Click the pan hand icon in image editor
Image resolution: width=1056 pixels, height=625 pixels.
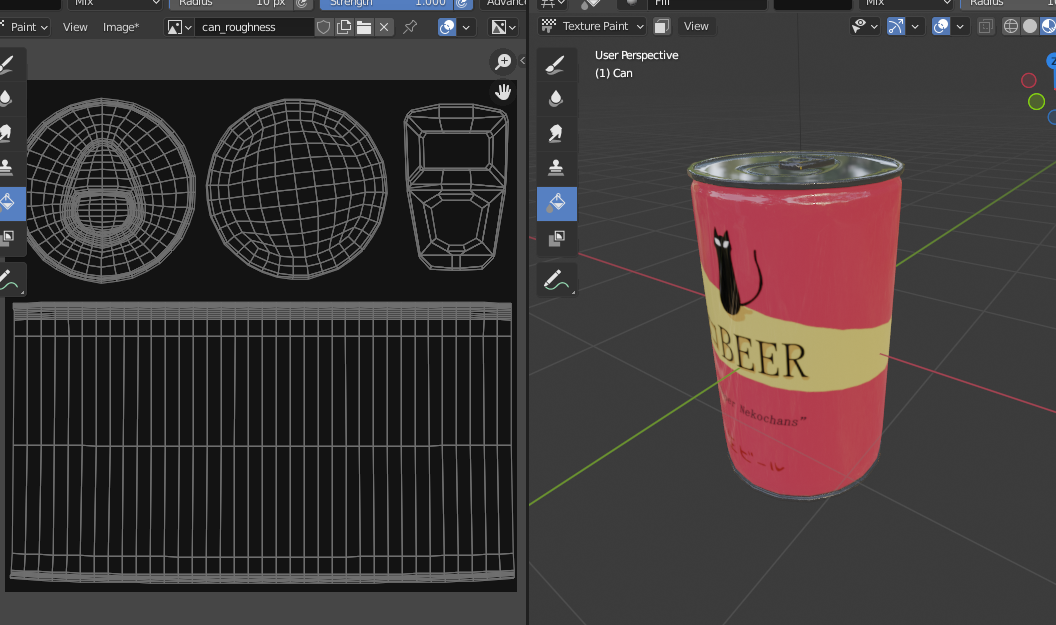pyautogui.click(x=503, y=92)
